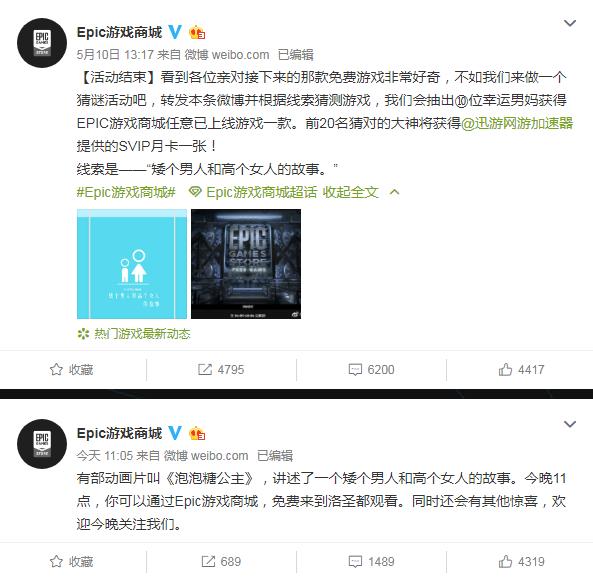Screen dimensions: 593x579
Task: Open the @迅游网游加速器 mention link
Action: 517,123
